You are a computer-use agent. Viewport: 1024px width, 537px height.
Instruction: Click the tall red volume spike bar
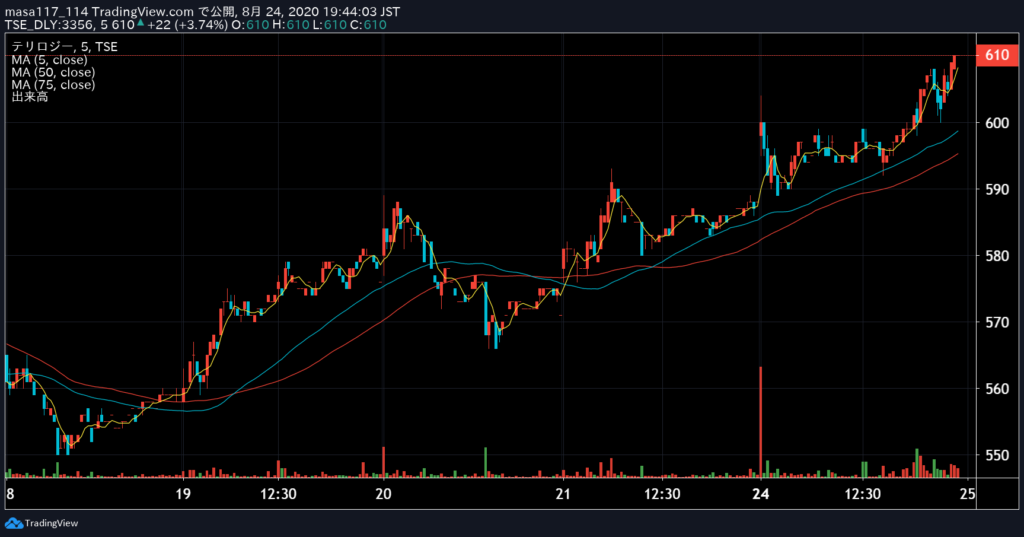pyautogui.click(x=761, y=422)
